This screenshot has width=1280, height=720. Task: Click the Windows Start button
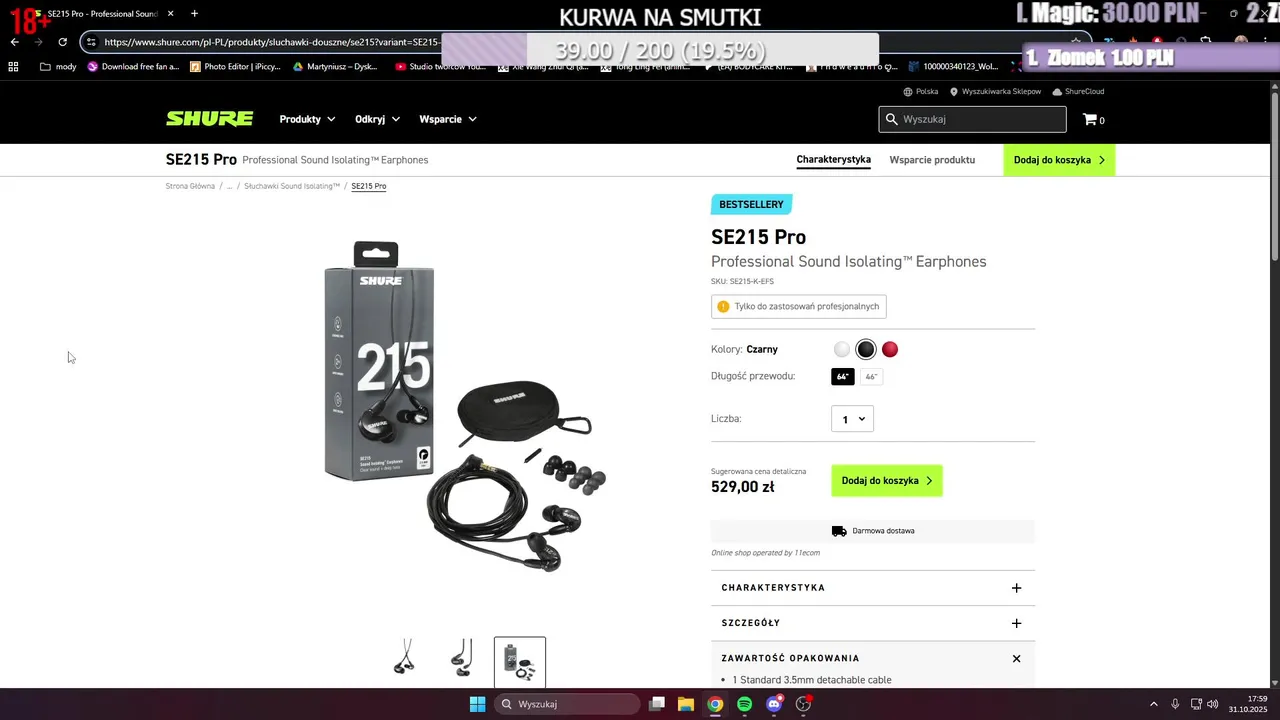tap(477, 704)
